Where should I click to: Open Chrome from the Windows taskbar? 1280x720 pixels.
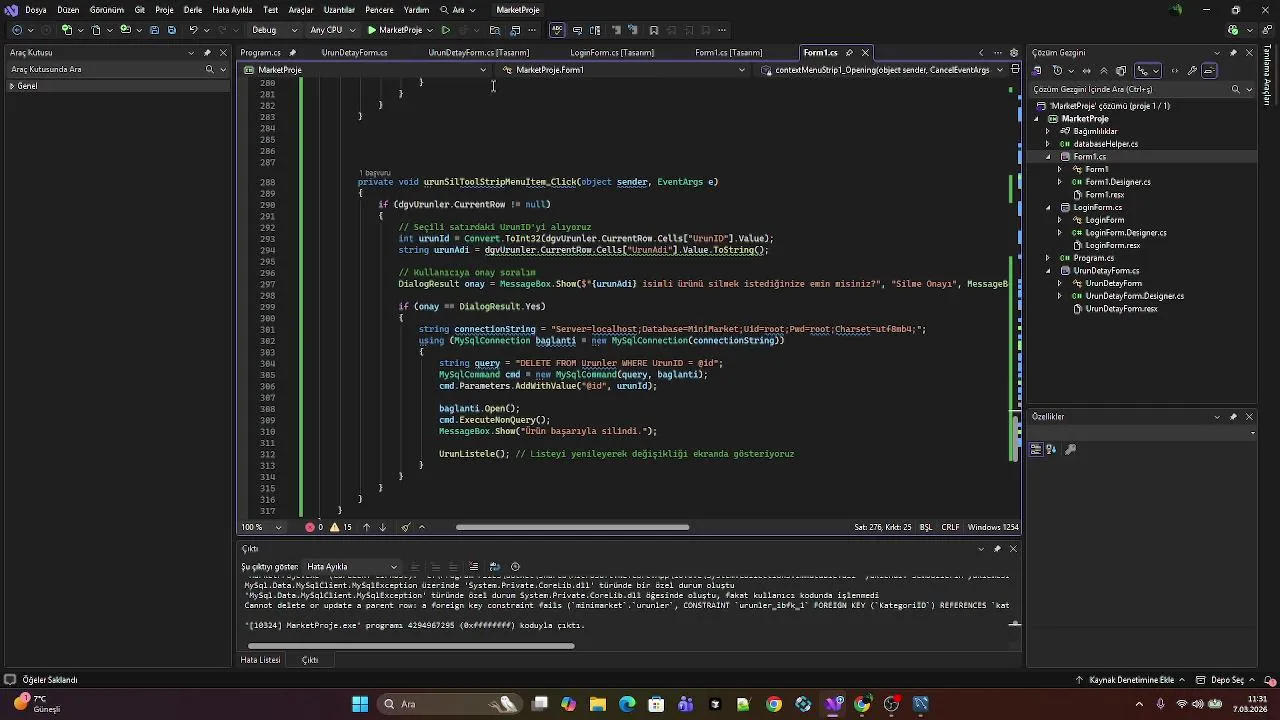(774, 704)
